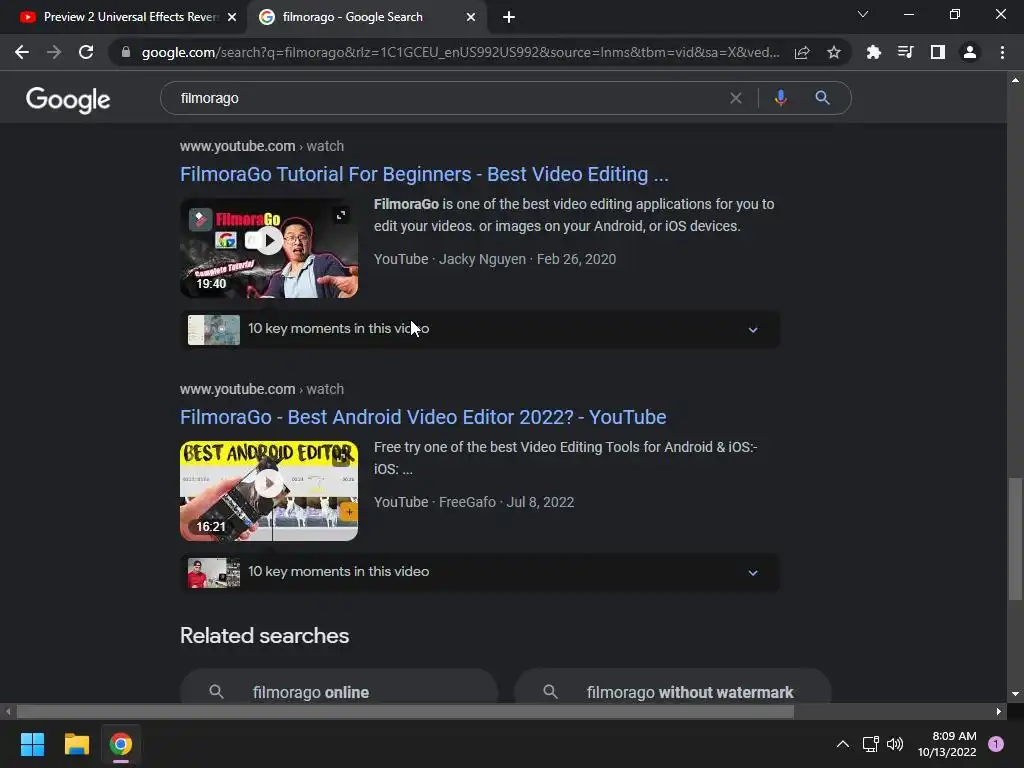Close the filmorago Google Search tab

click(x=471, y=17)
